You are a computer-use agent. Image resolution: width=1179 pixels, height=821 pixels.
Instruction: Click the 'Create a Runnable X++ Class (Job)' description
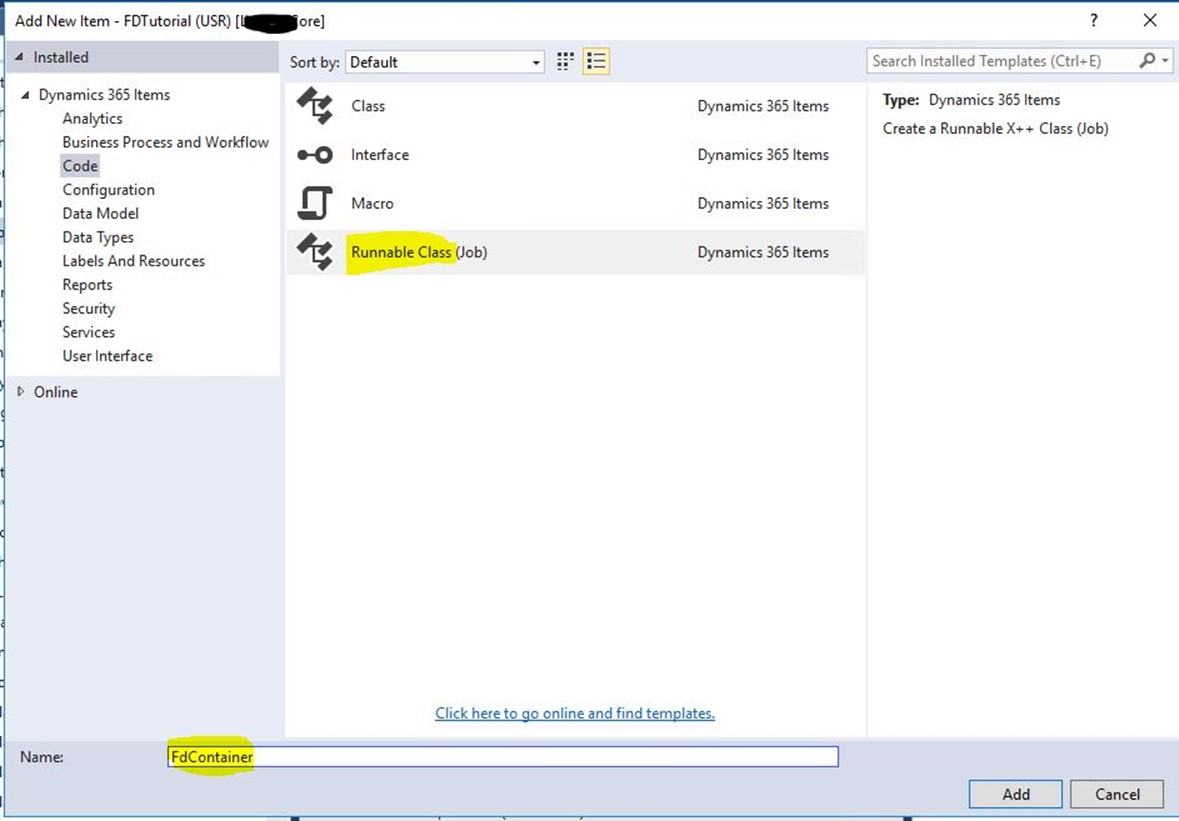coord(996,129)
